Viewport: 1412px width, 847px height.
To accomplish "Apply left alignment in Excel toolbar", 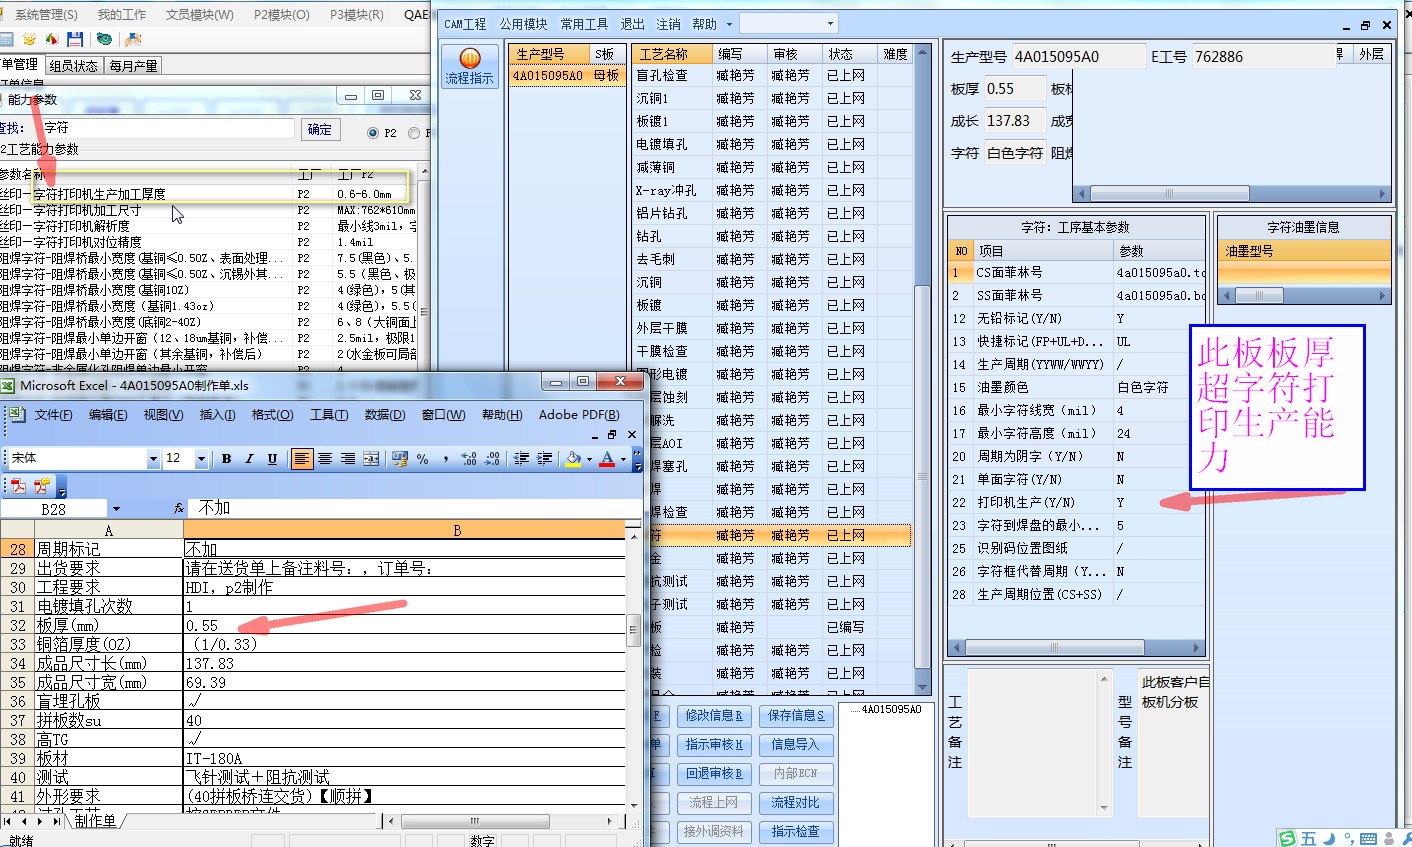I will (302, 459).
